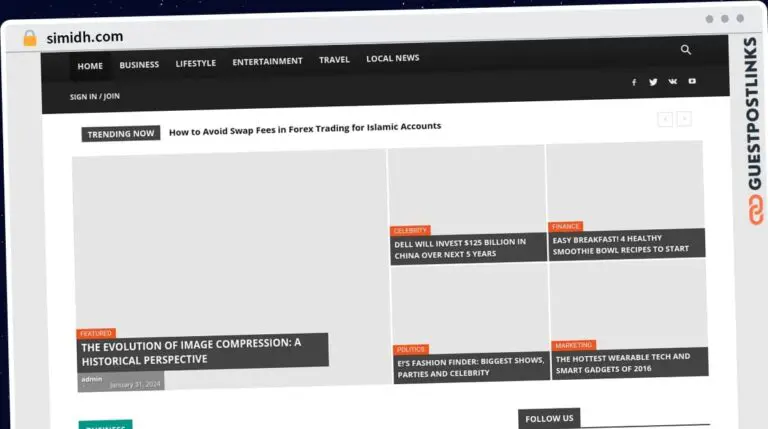768x429 pixels.
Task: Open the YouTube icon in header
Action: (x=692, y=81)
